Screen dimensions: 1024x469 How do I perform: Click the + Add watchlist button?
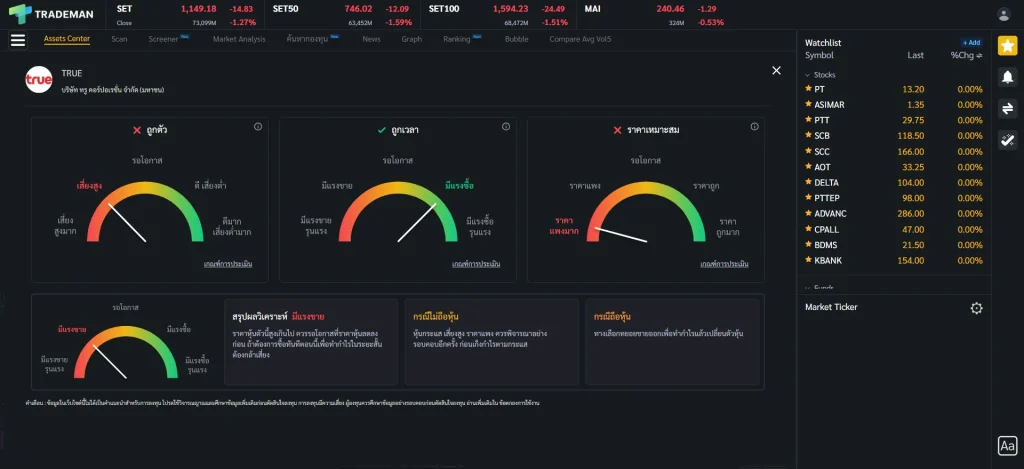pyautogui.click(x=971, y=43)
